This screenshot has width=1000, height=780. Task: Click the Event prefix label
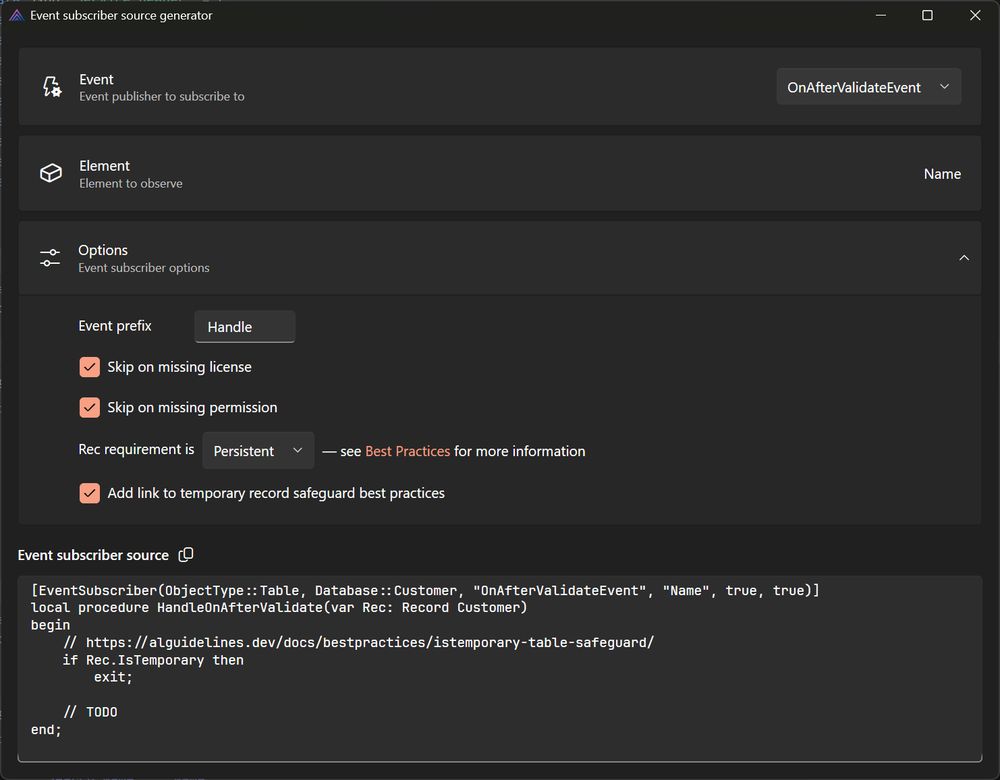click(x=115, y=325)
